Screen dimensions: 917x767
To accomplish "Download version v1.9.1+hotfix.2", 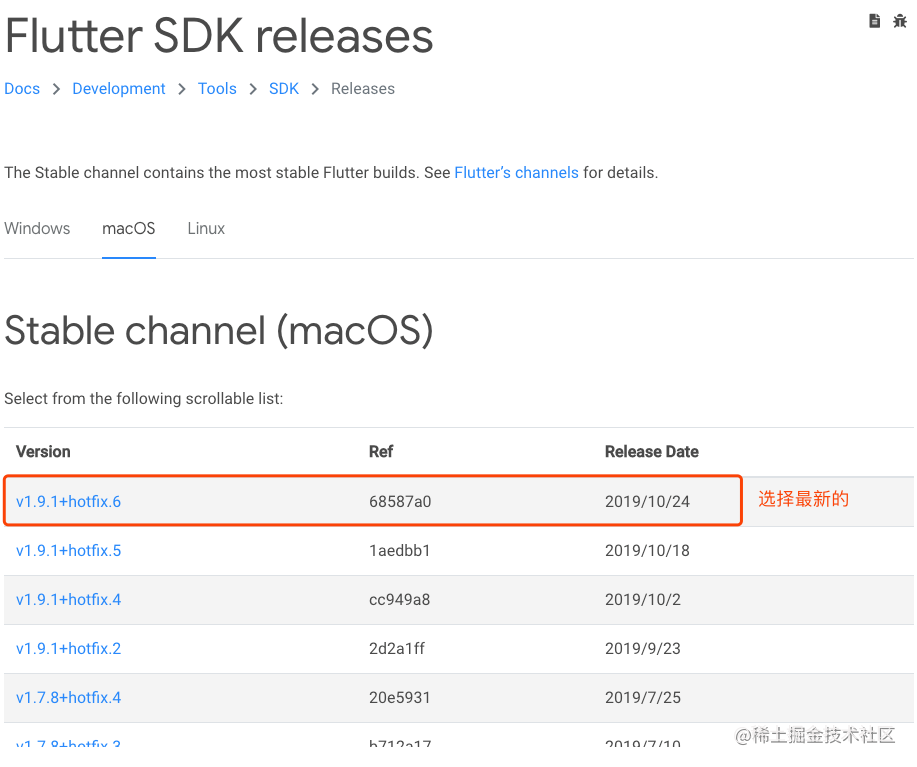I will [68, 649].
